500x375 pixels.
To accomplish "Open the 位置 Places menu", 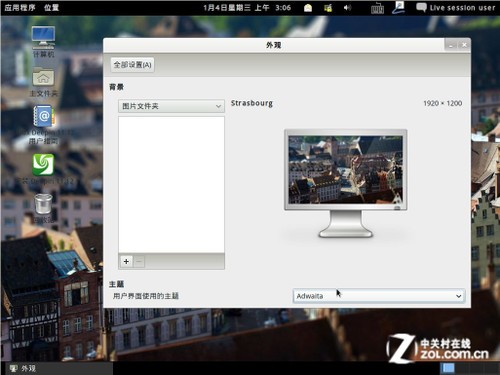I will click(x=51, y=7).
